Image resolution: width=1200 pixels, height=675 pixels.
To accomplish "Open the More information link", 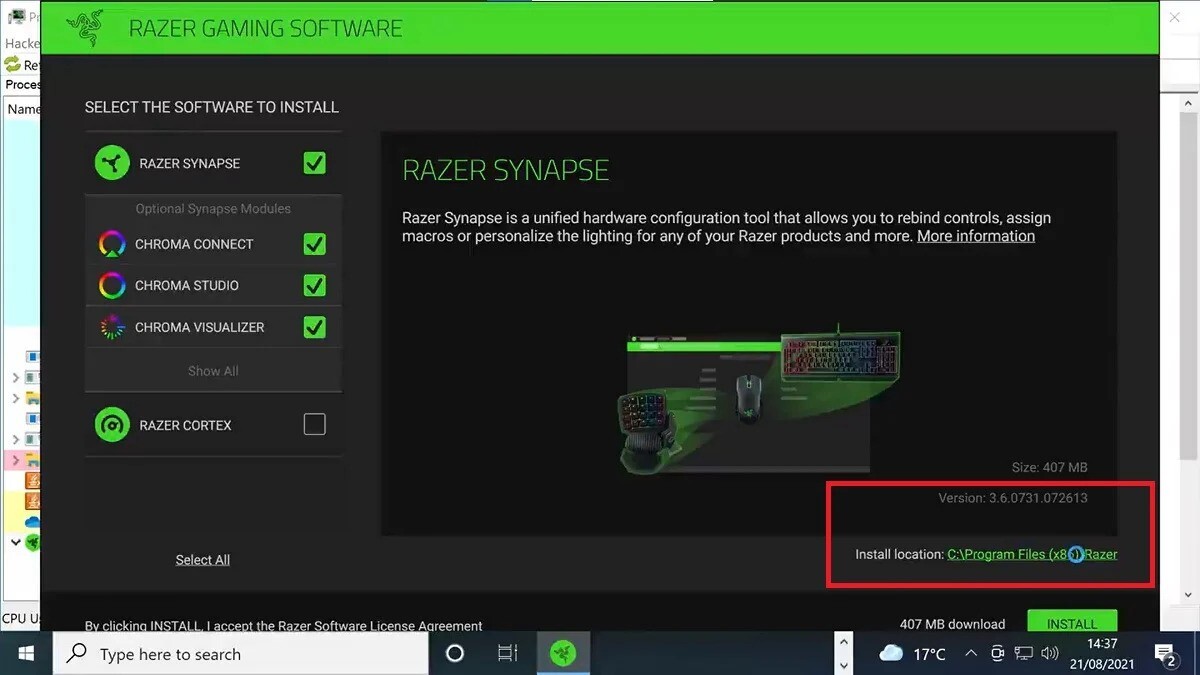I will (975, 236).
